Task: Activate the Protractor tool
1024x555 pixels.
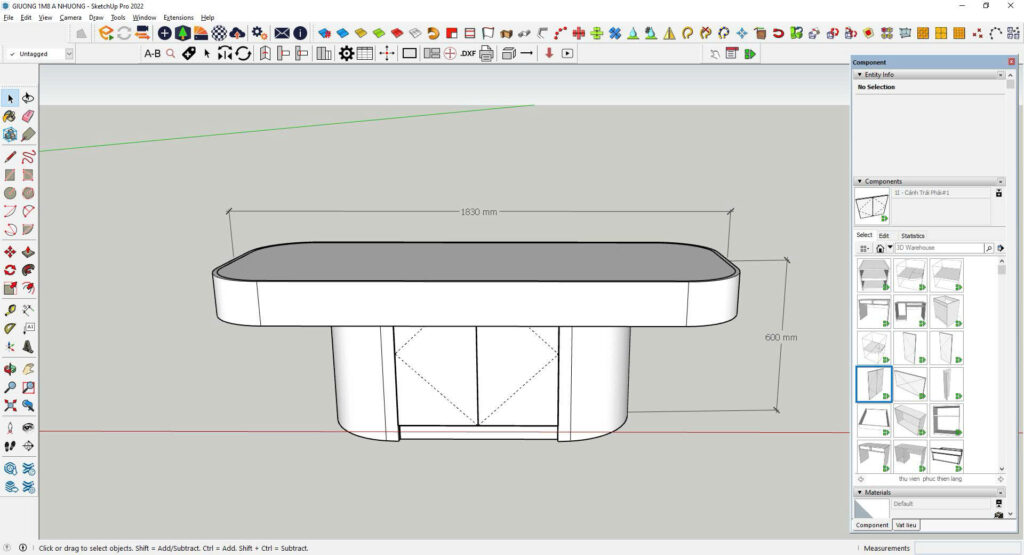Action: 10,328
